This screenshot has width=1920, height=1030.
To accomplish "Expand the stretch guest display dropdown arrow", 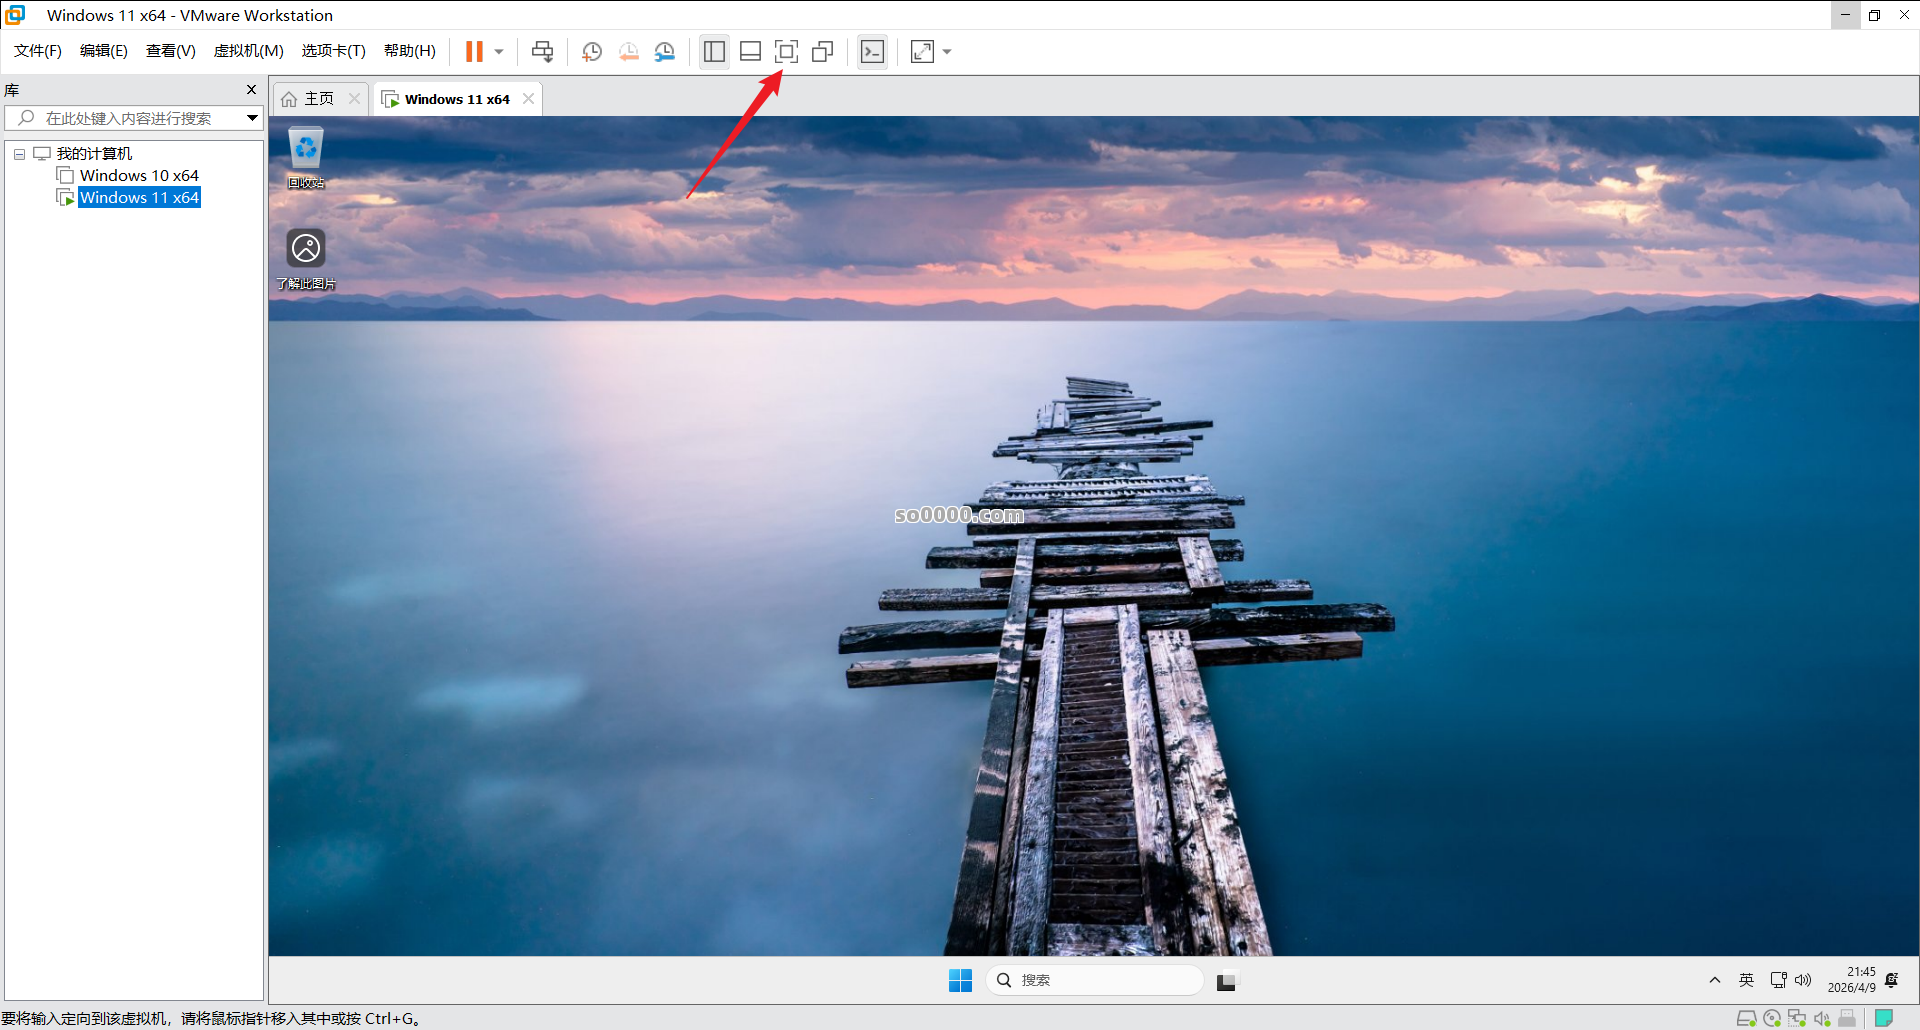I will (x=947, y=52).
